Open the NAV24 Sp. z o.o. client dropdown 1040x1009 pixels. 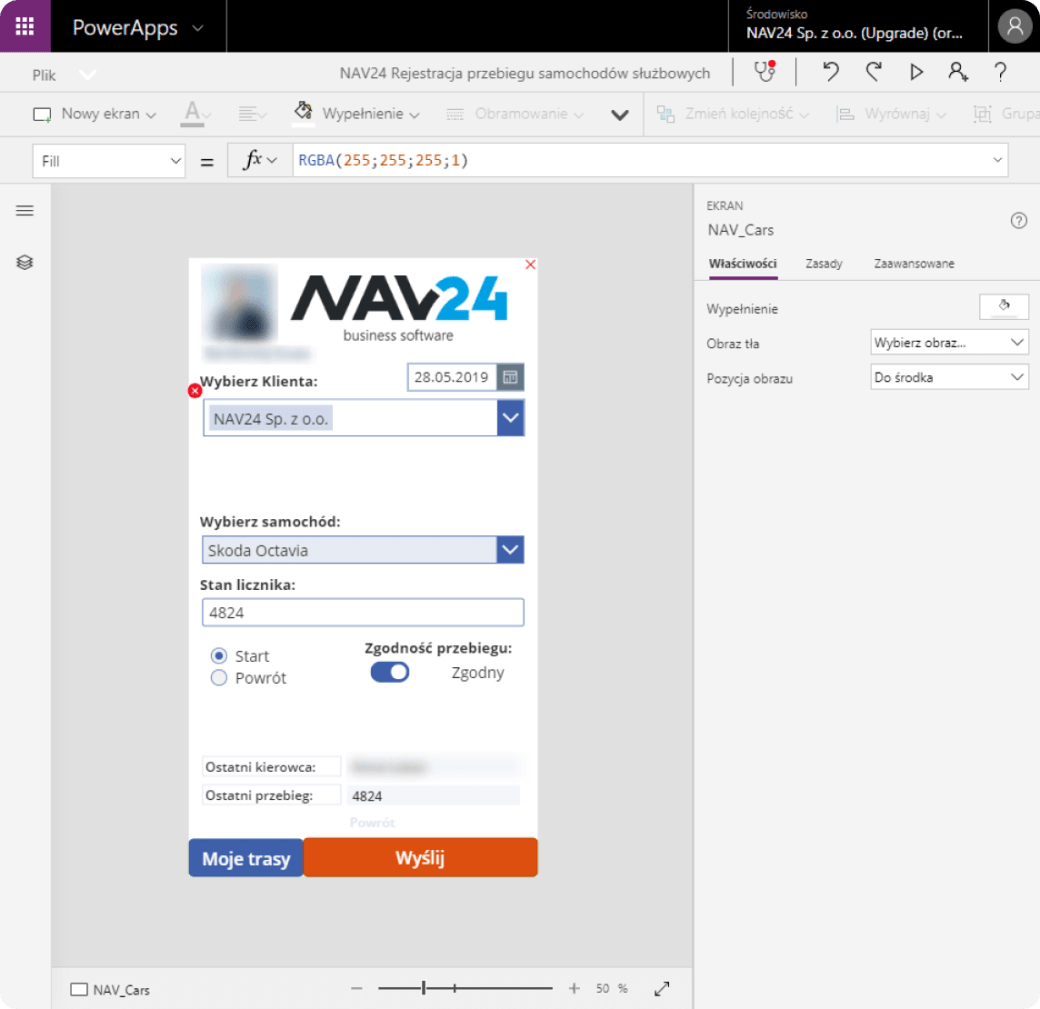pos(510,418)
